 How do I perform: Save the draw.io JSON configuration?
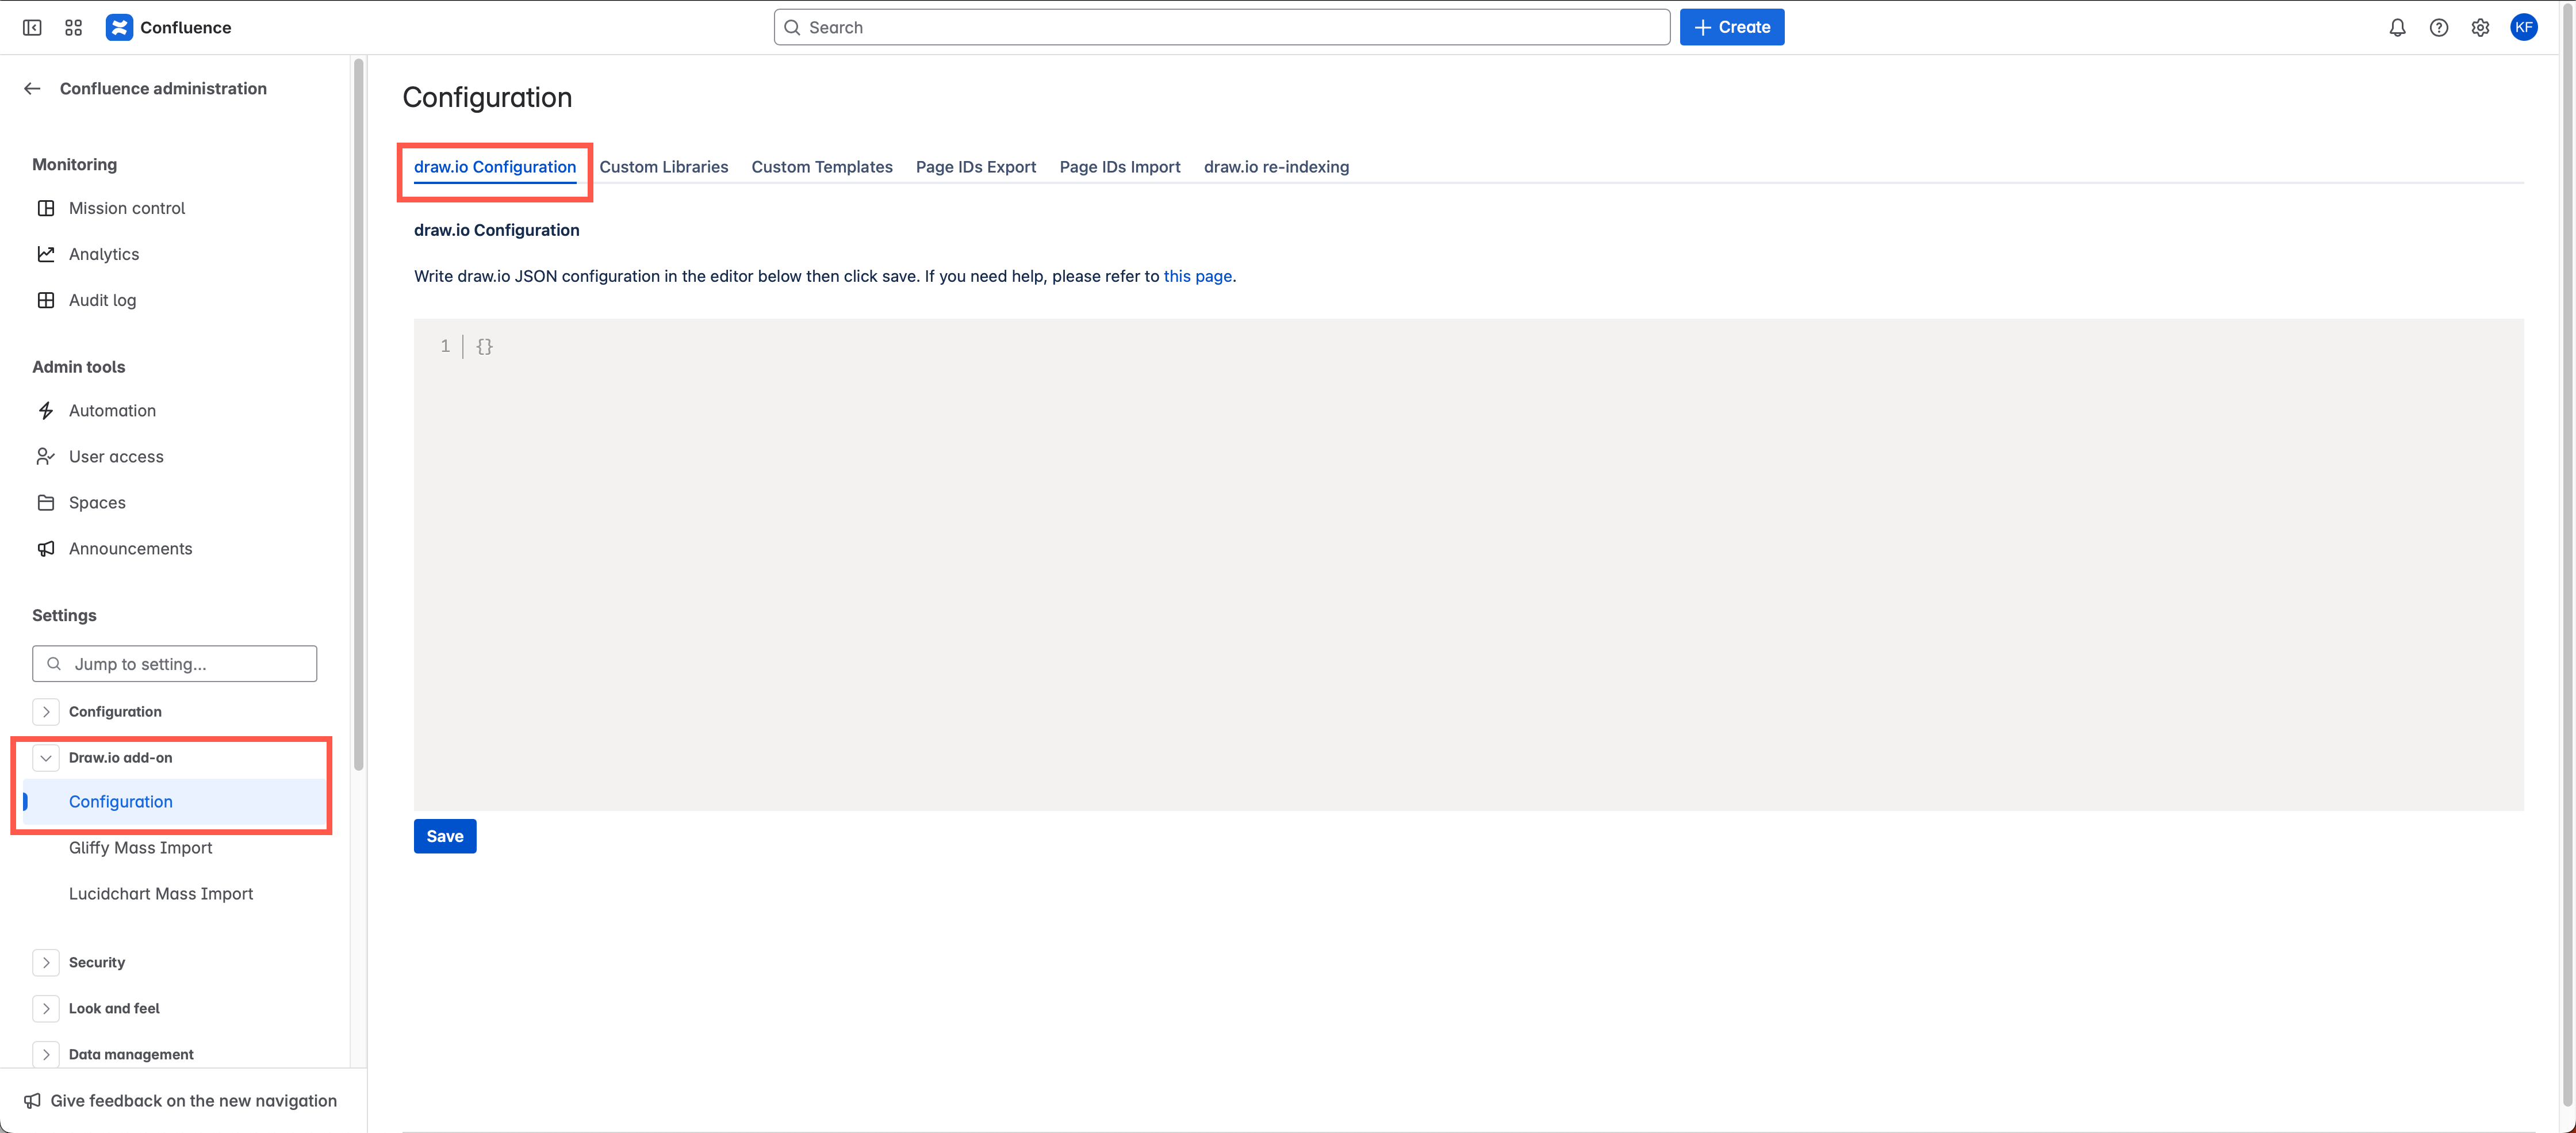(444, 836)
